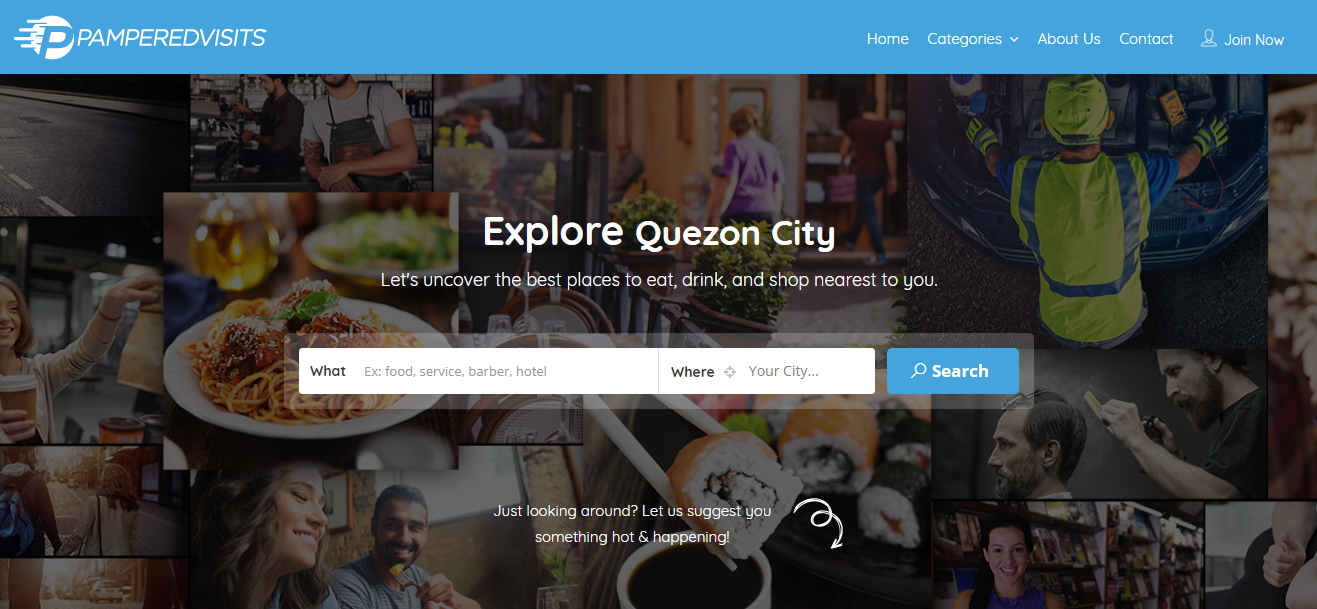1317x609 pixels.
Task: Click the user profile icon beside Join Now
Action: point(1209,39)
